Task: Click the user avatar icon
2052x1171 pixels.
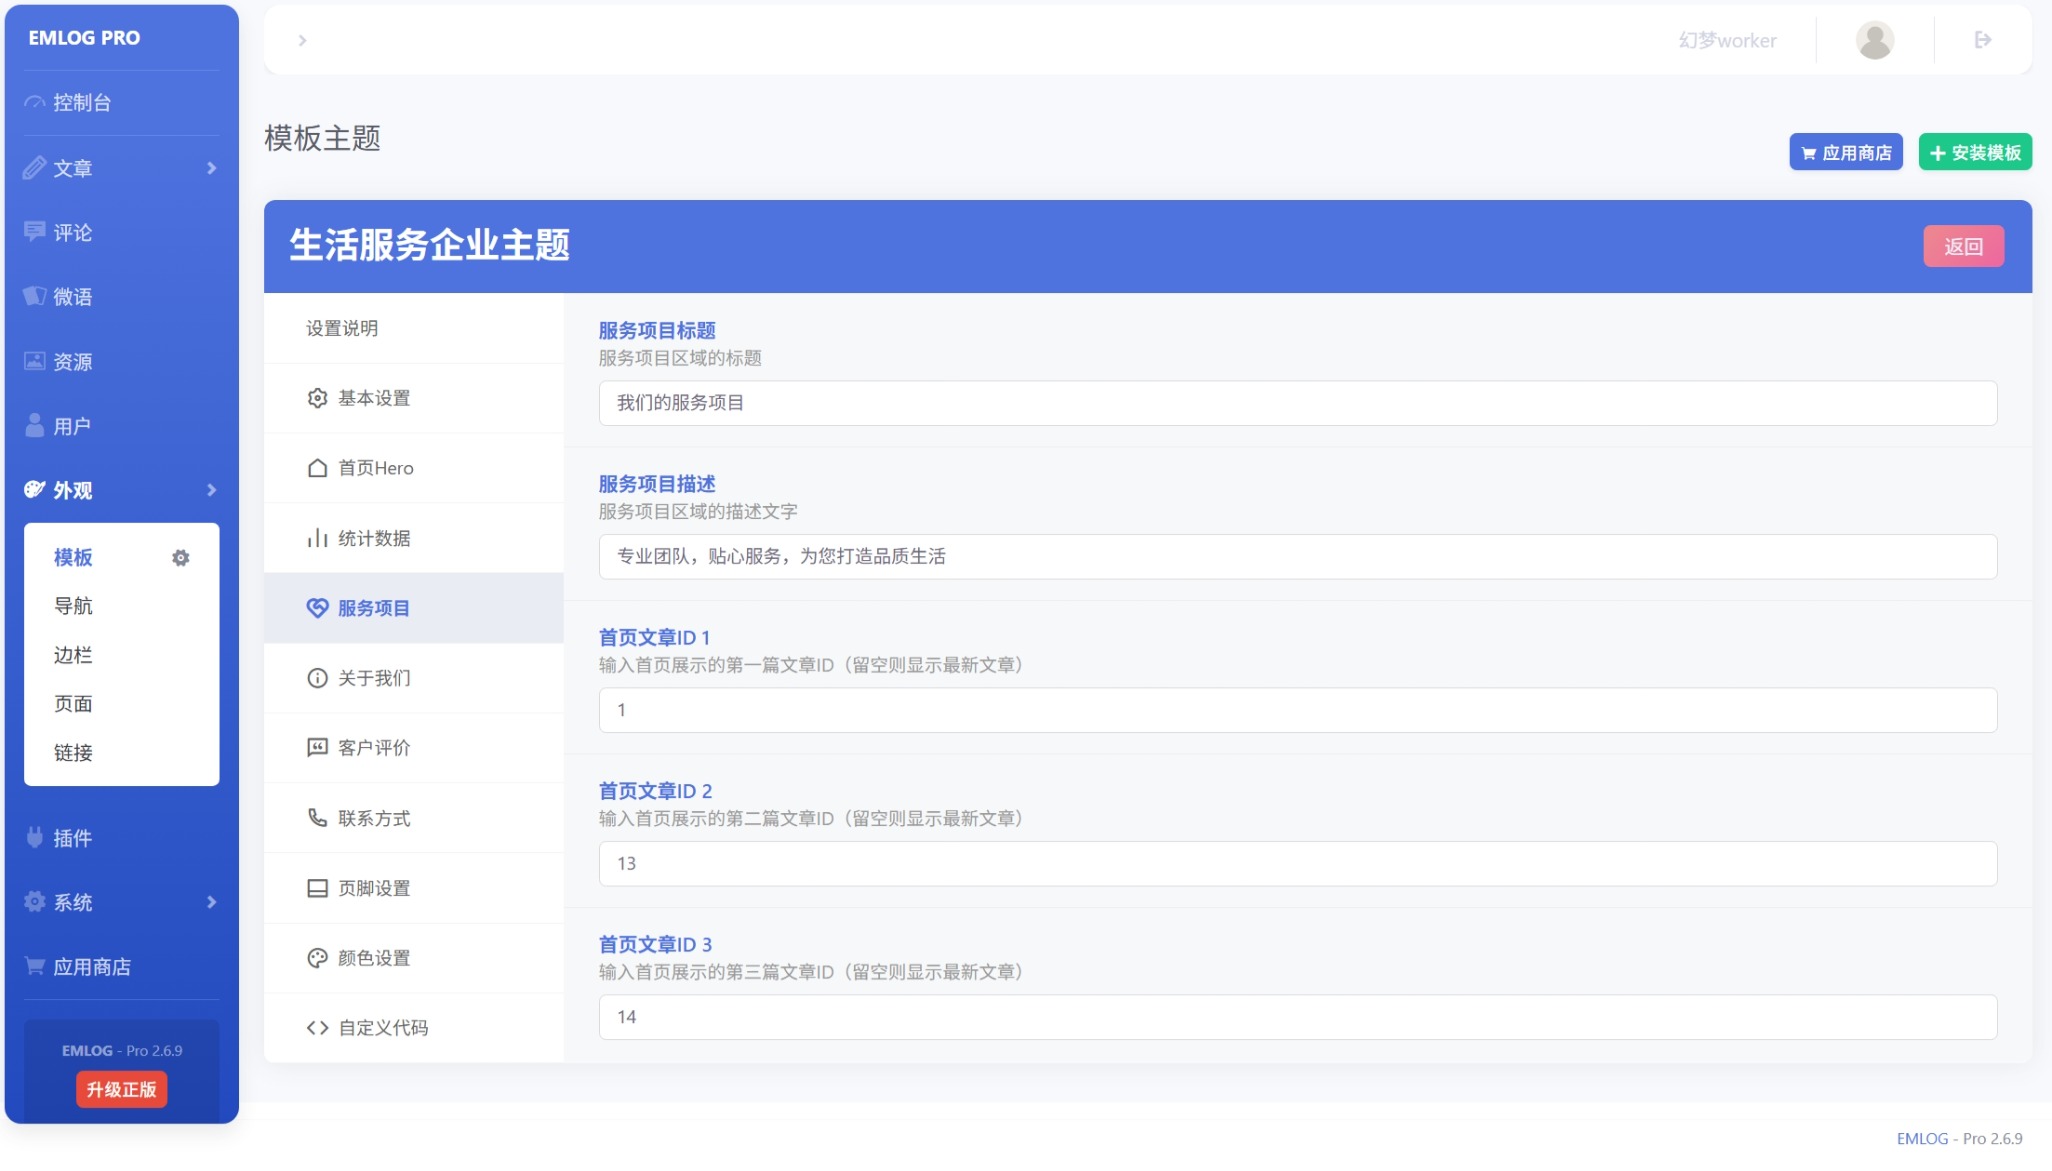Action: click(1874, 40)
